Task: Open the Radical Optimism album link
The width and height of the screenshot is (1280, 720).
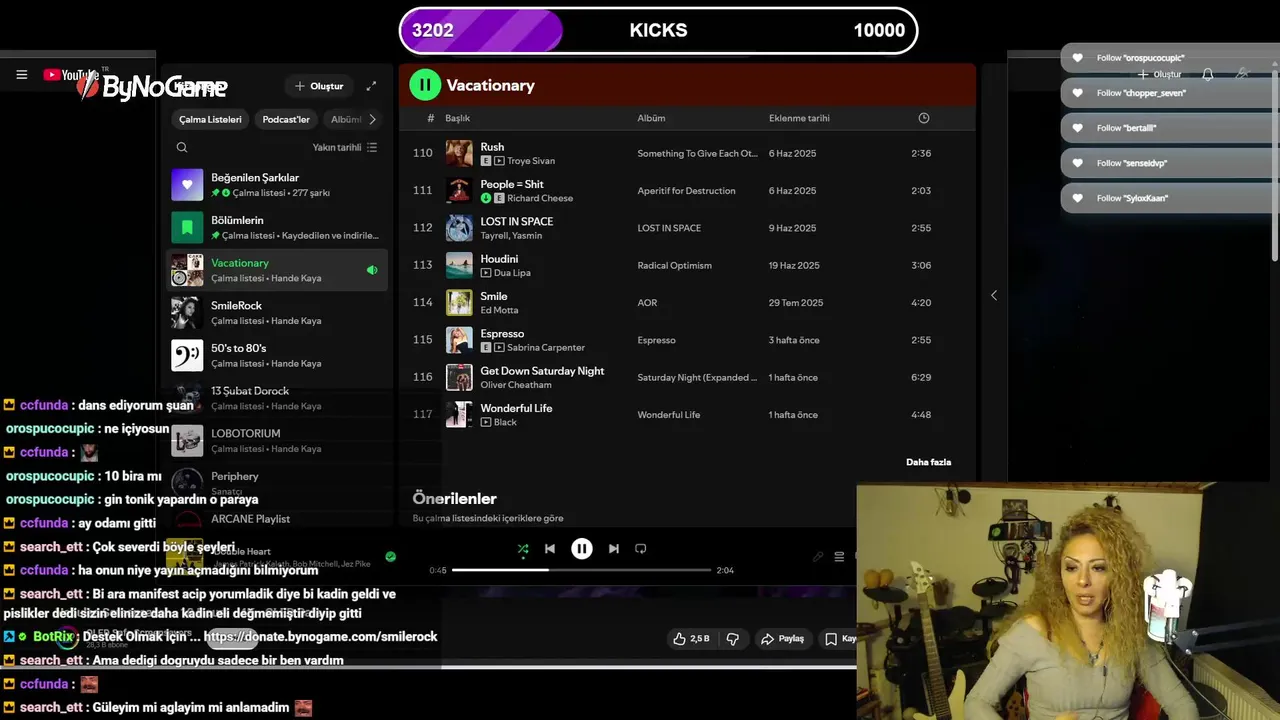Action: 674,265
